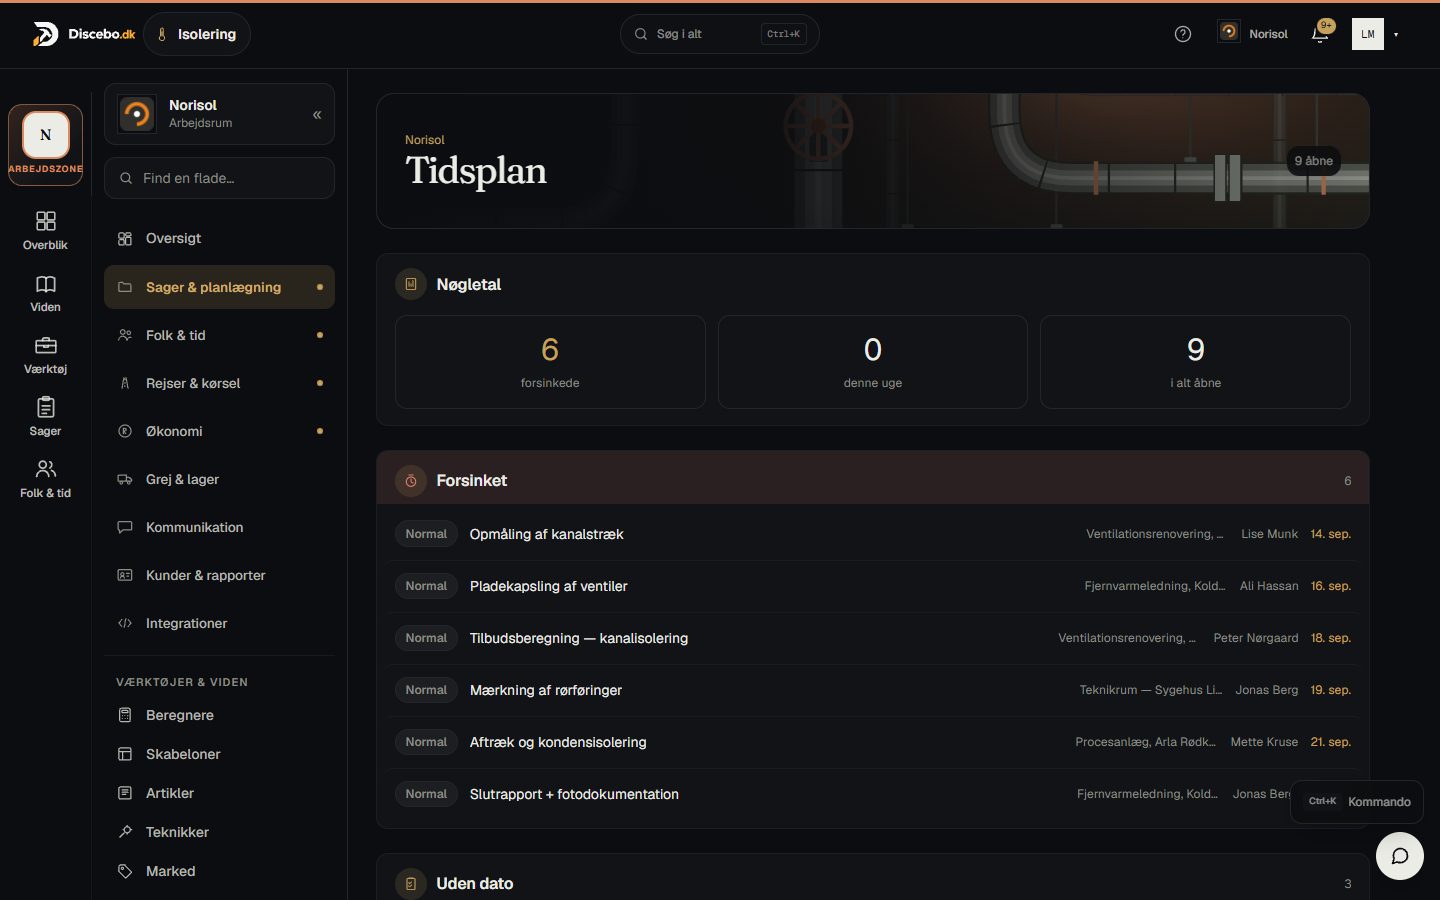Open Beregnere tool
The height and width of the screenshot is (900, 1440).
219,715
